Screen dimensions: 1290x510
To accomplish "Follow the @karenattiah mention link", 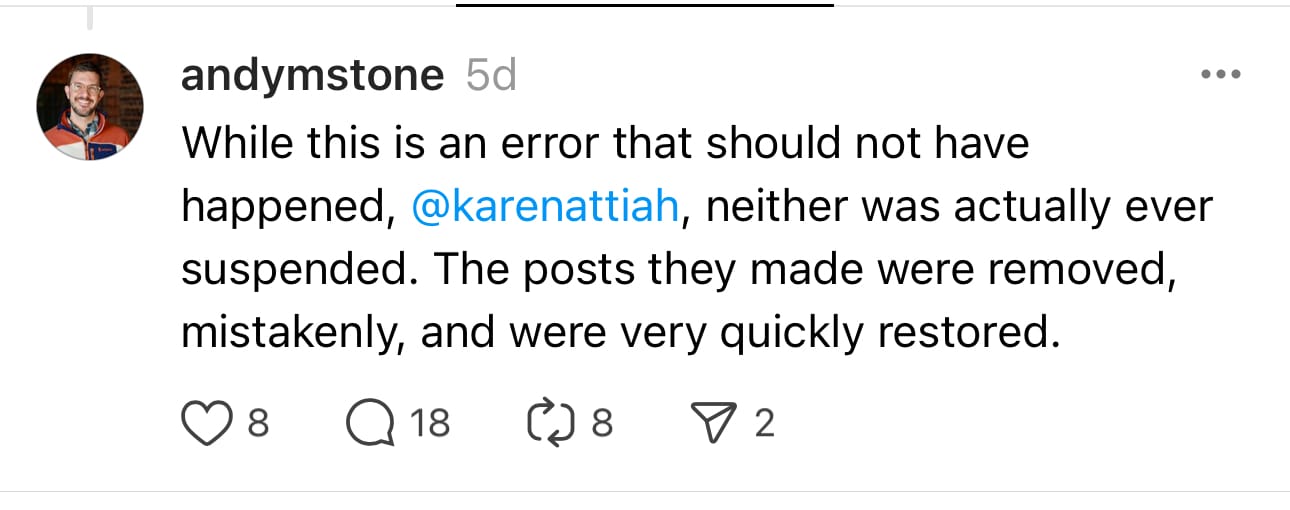I will point(545,207).
